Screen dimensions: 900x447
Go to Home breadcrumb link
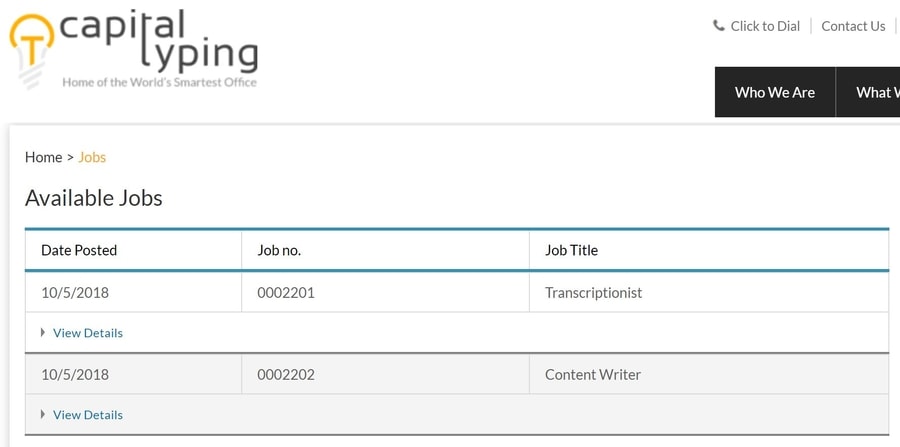click(x=44, y=157)
